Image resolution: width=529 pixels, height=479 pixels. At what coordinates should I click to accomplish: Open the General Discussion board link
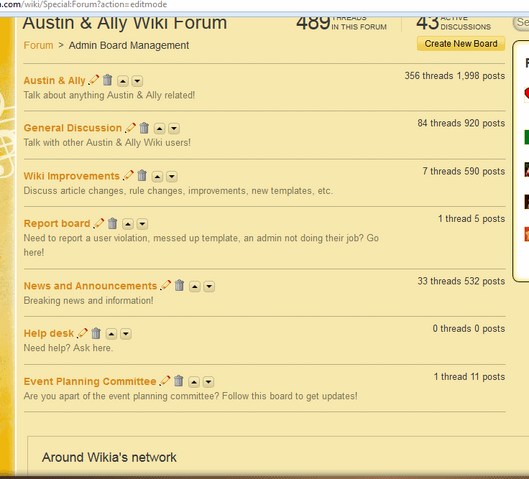coord(73,128)
